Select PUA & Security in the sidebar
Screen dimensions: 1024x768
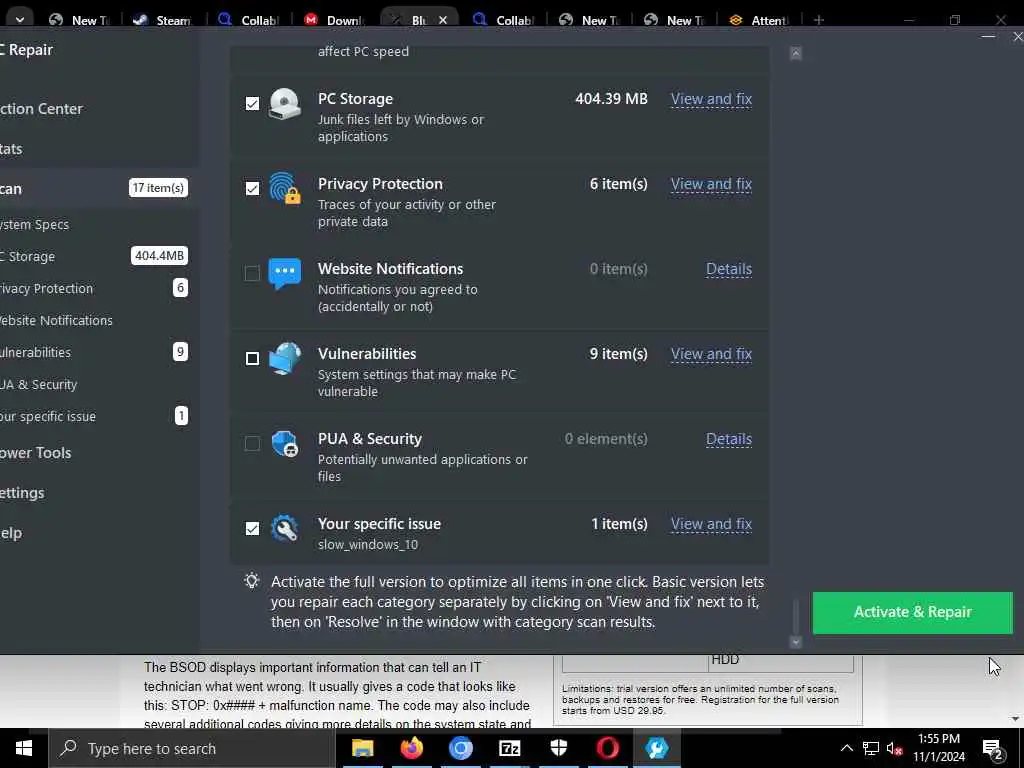pyautogui.click(x=98, y=384)
